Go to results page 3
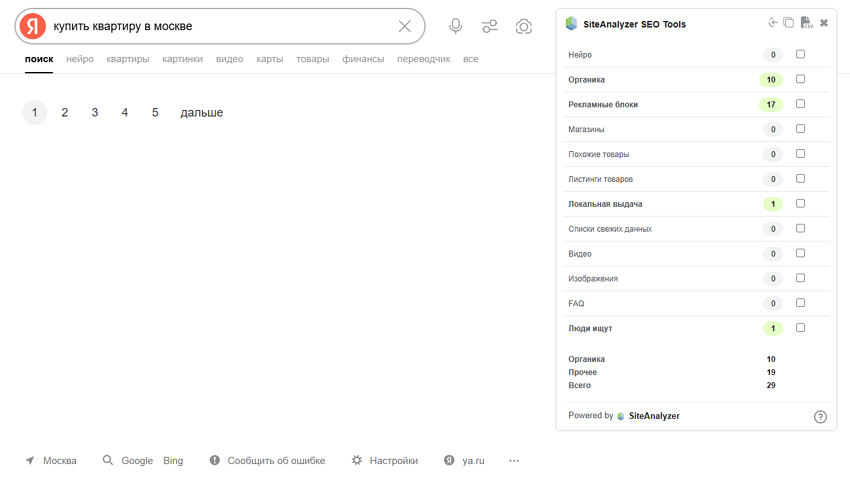The height and width of the screenshot is (485, 850). pyautogui.click(x=95, y=113)
